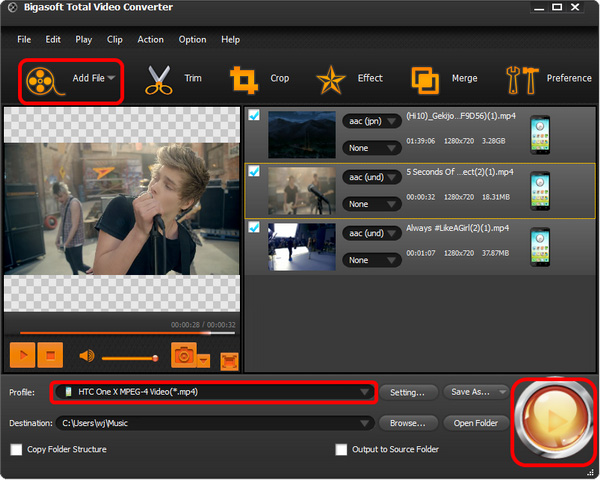600x480 pixels.
Task: Open aac (jpn) audio track dropdown
Action: pos(372,121)
